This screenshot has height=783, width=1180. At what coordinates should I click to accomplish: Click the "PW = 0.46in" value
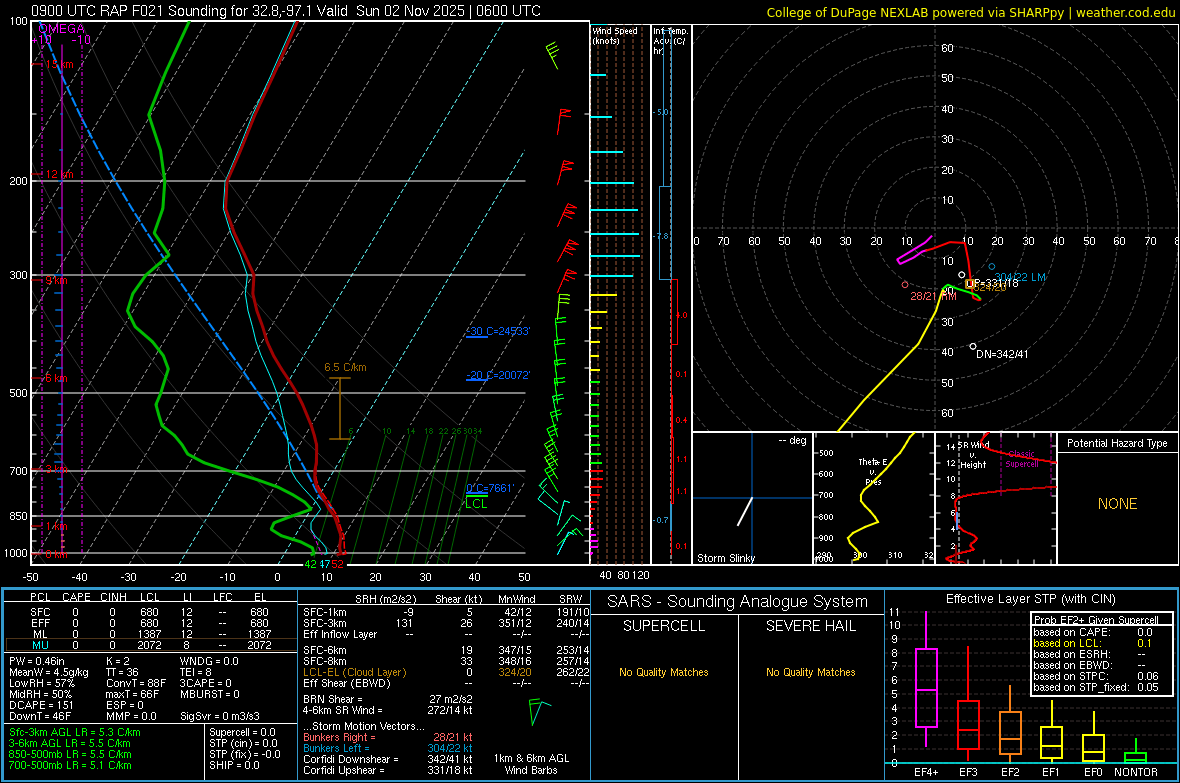click(x=37, y=661)
